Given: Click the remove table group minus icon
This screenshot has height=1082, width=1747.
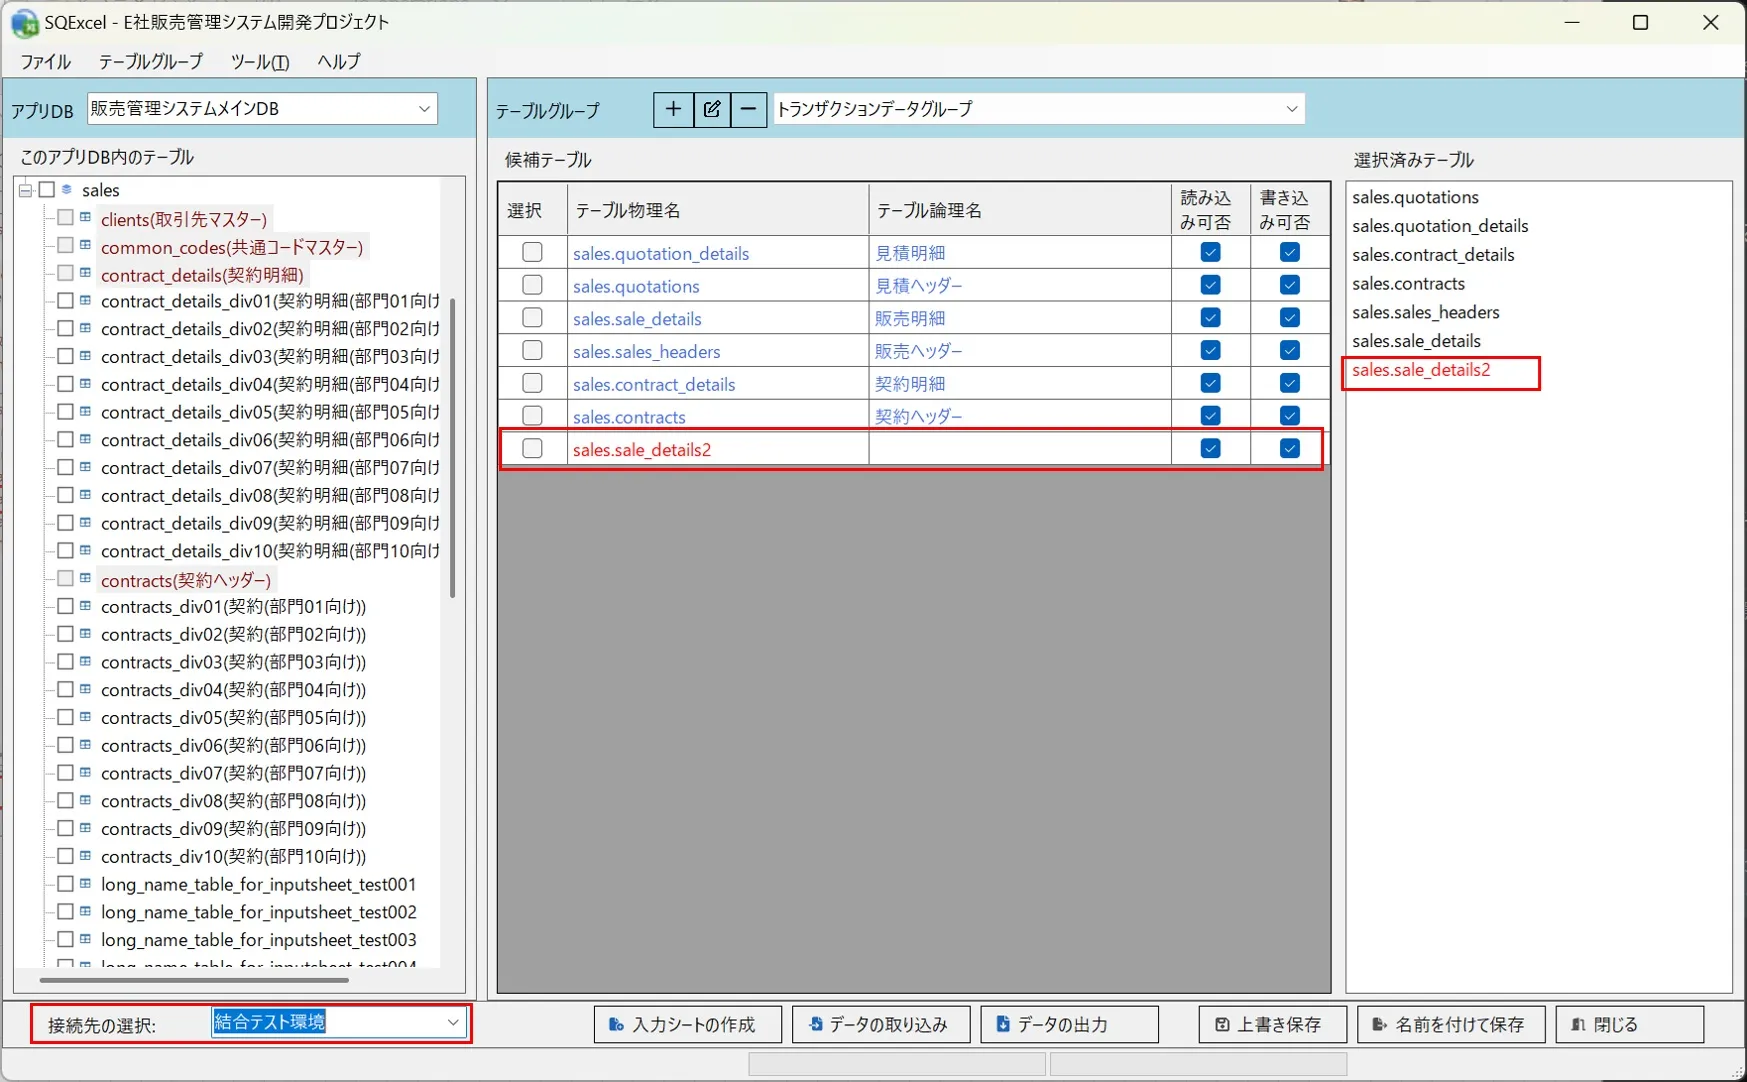Looking at the screenshot, I should click(748, 109).
